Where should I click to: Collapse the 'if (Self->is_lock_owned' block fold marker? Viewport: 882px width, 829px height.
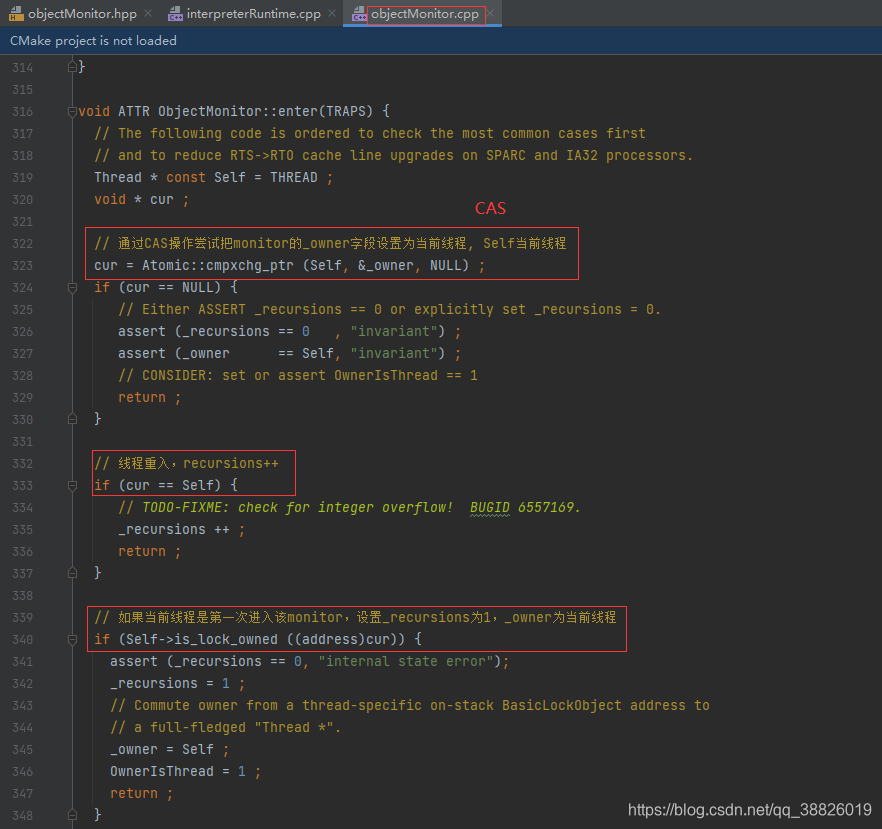[x=72, y=639]
